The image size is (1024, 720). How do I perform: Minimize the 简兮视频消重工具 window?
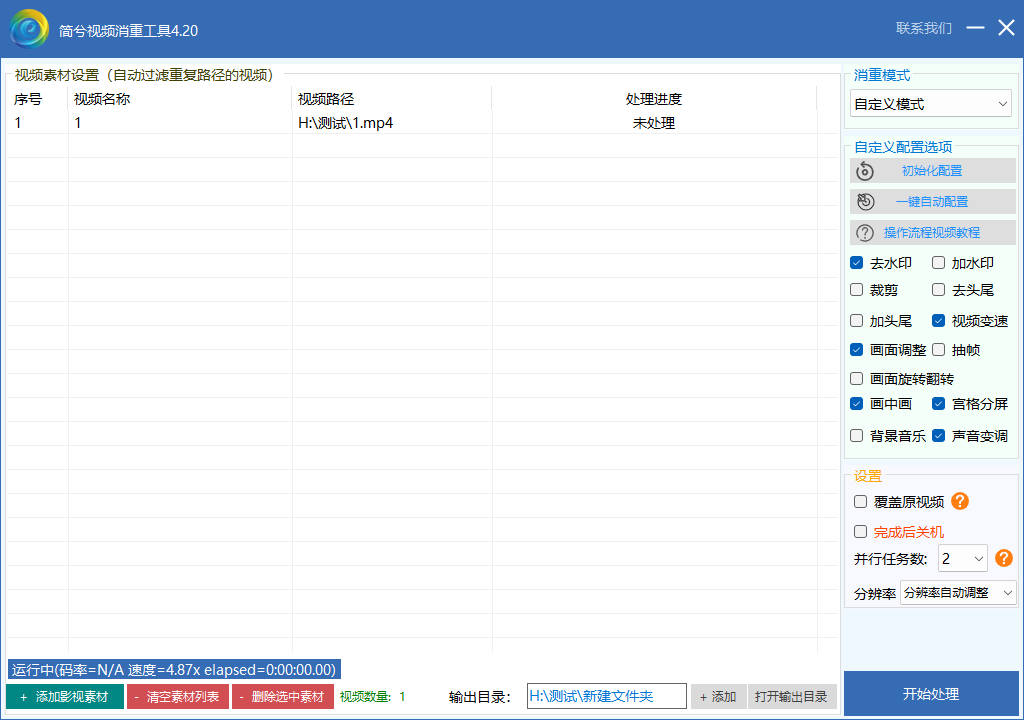pos(976,27)
